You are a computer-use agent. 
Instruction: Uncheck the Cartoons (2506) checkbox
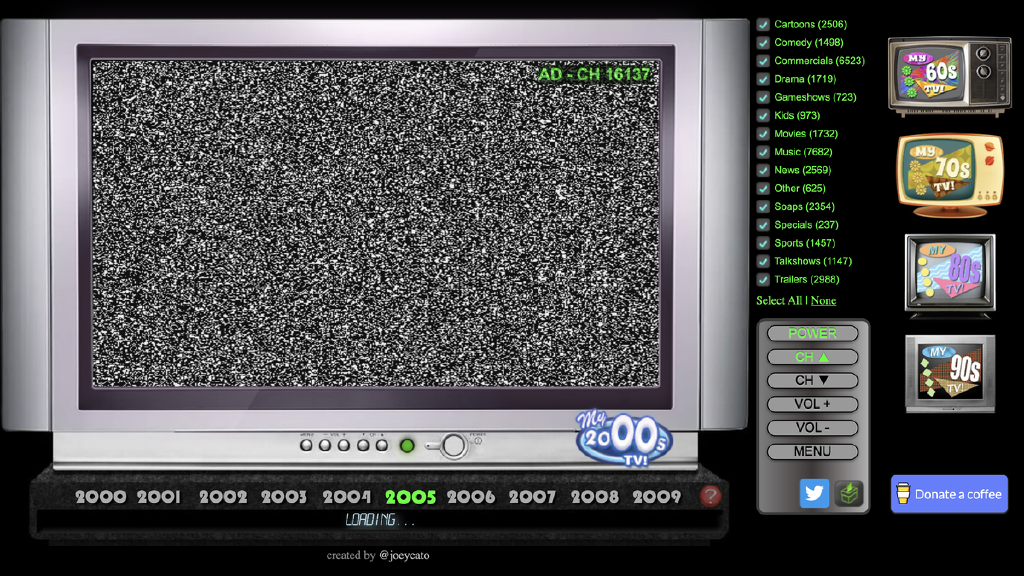coord(763,25)
